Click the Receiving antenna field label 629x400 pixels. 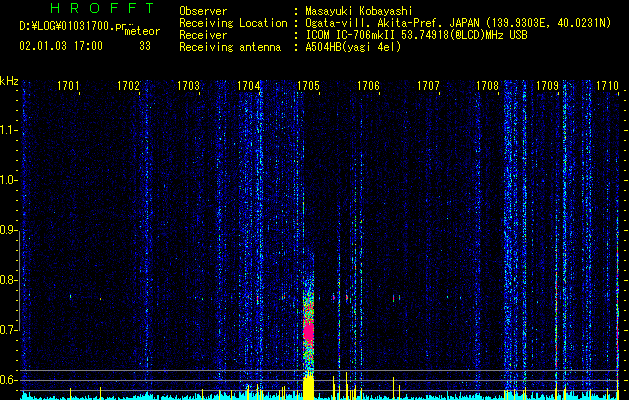(230, 47)
